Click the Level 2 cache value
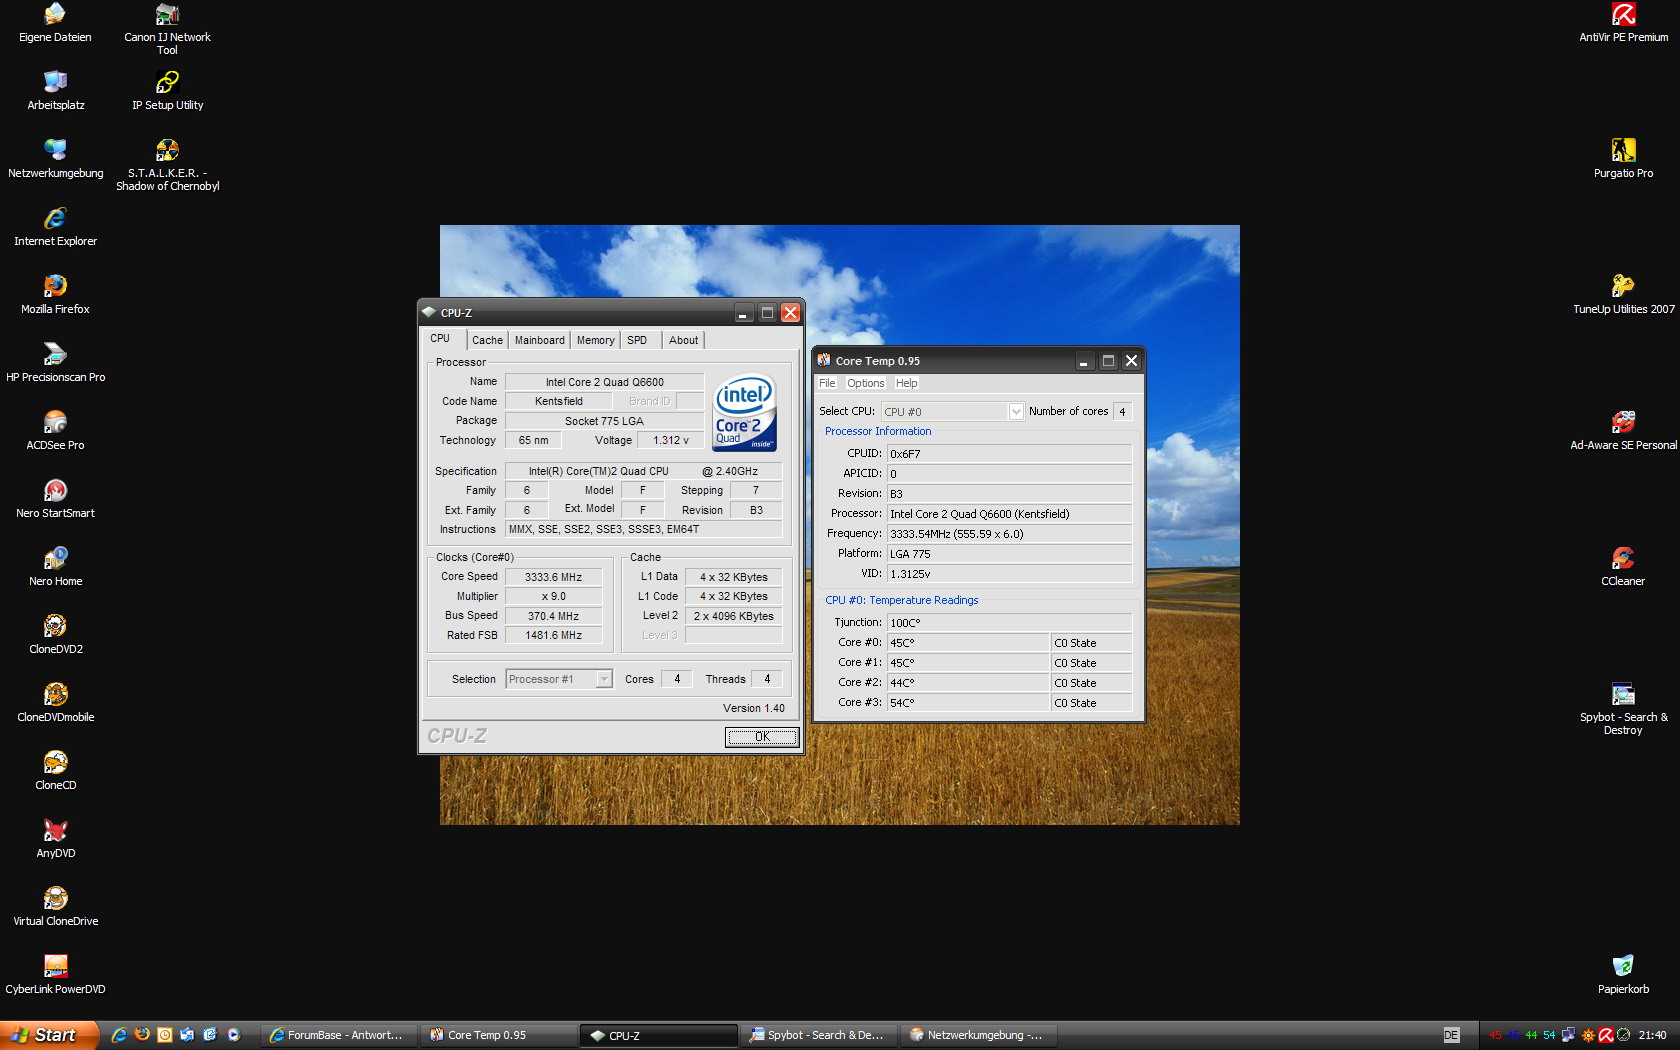Viewport: 1680px width, 1050px height. click(x=733, y=616)
